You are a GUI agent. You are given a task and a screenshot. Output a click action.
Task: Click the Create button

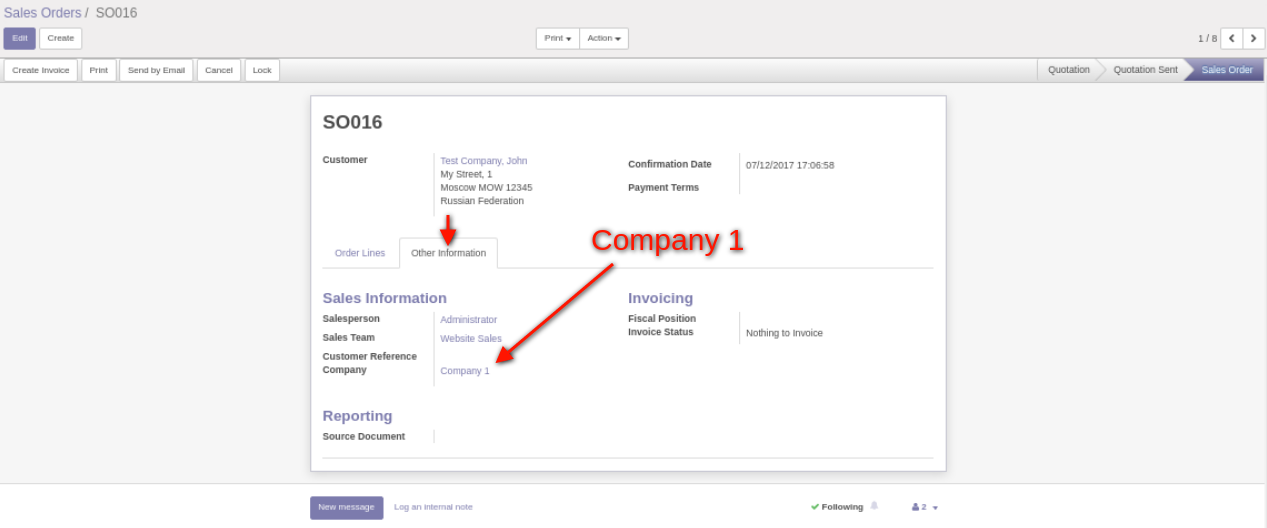coord(61,38)
